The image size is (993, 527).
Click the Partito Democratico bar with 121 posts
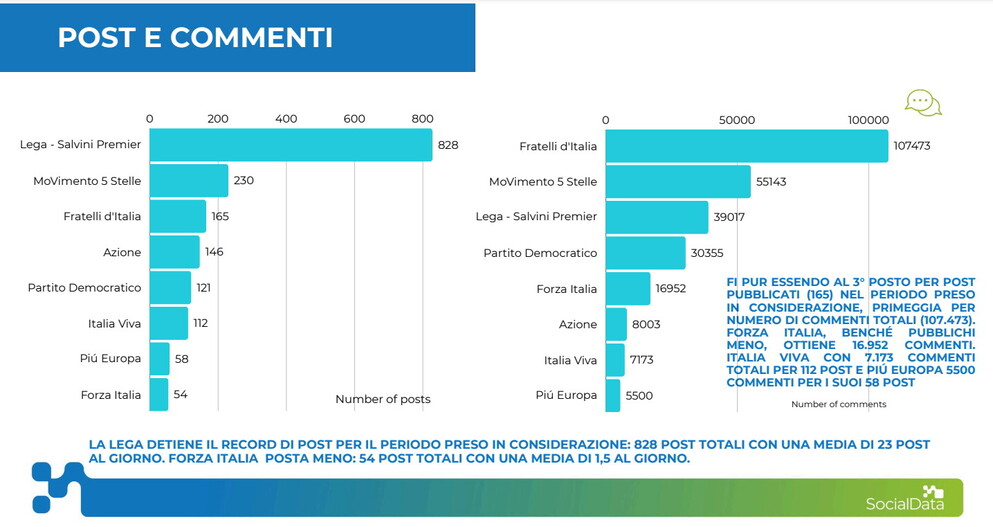pos(170,288)
